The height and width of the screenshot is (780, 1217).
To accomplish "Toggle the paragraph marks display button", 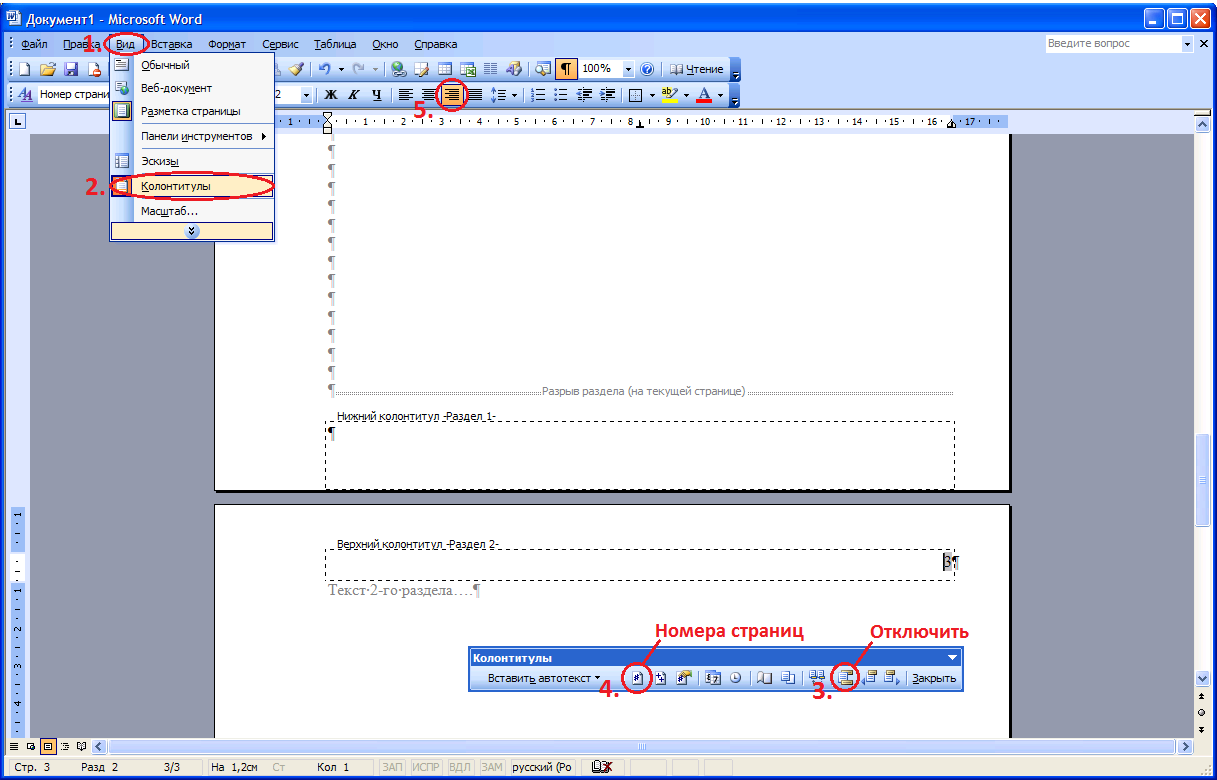I will point(566,70).
